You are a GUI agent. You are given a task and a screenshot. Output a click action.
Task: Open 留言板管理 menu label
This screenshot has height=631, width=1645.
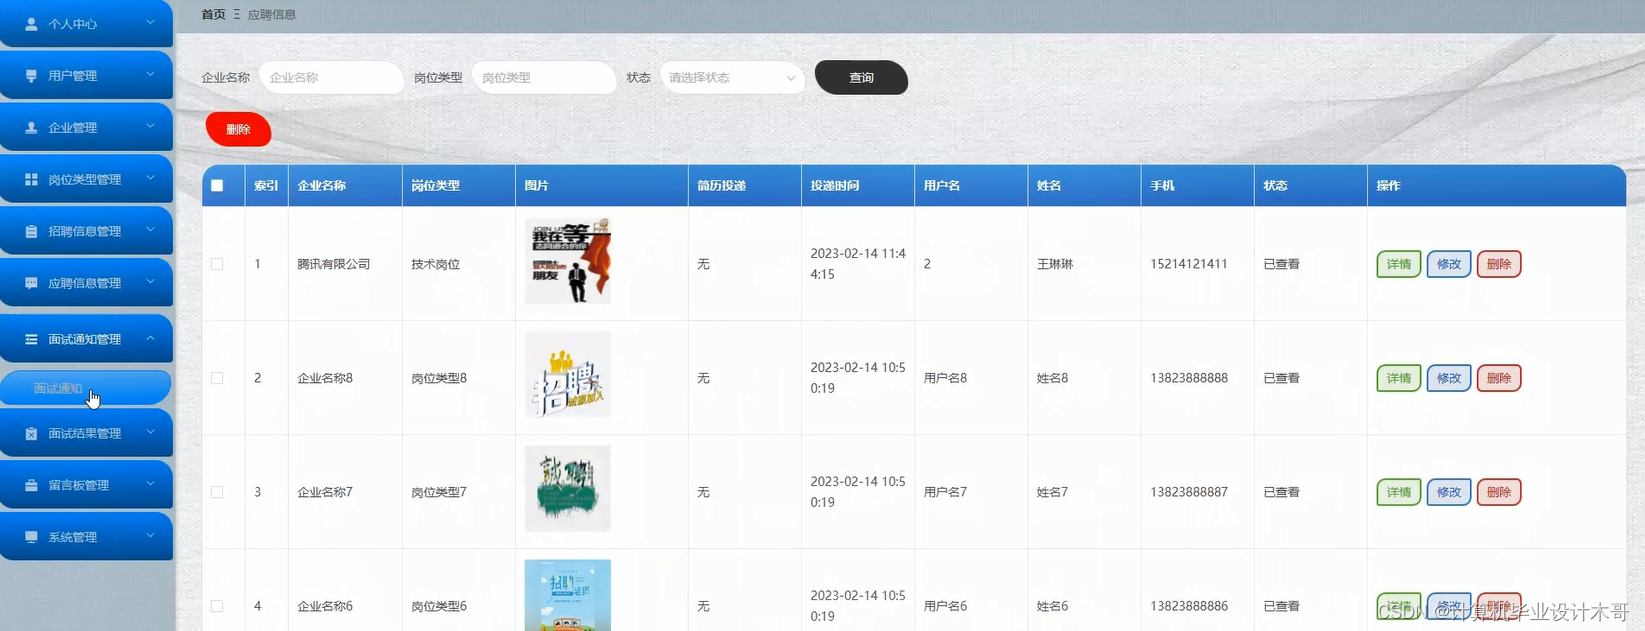coord(78,485)
